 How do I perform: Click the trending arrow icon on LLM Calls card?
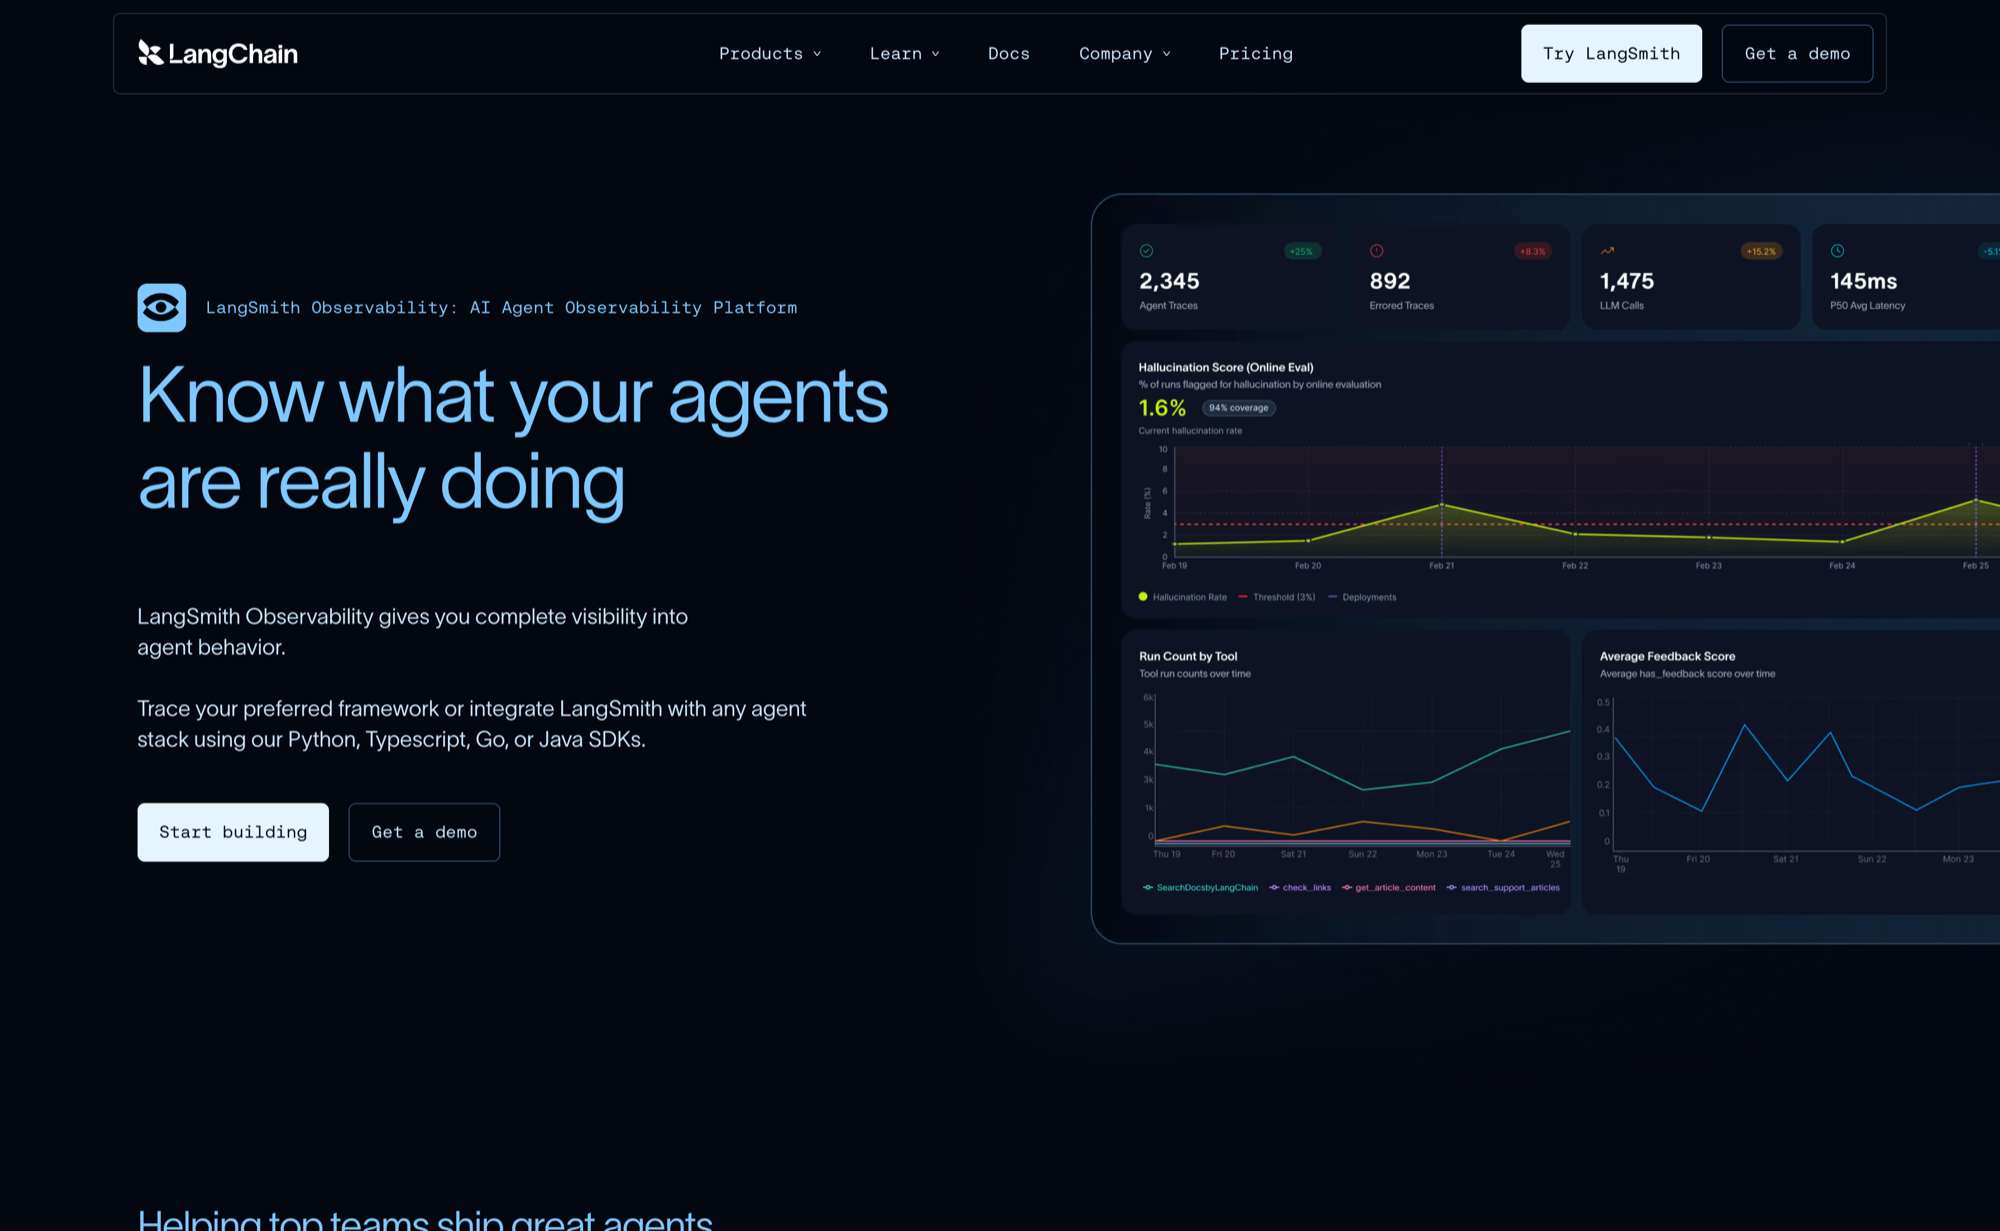[x=1607, y=251]
